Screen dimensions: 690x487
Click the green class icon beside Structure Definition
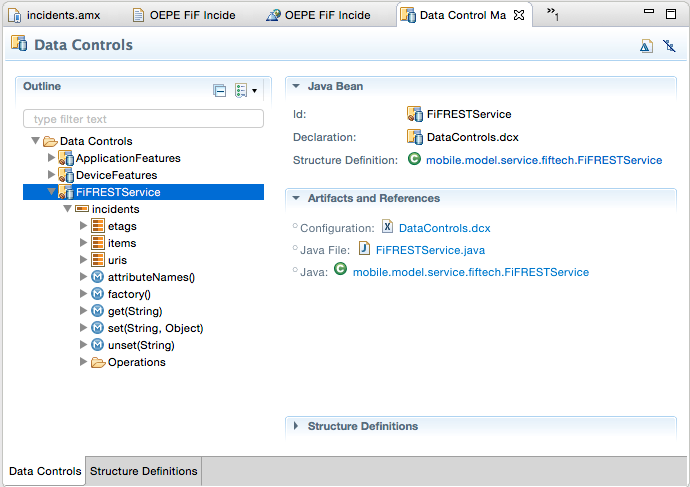tap(414, 159)
